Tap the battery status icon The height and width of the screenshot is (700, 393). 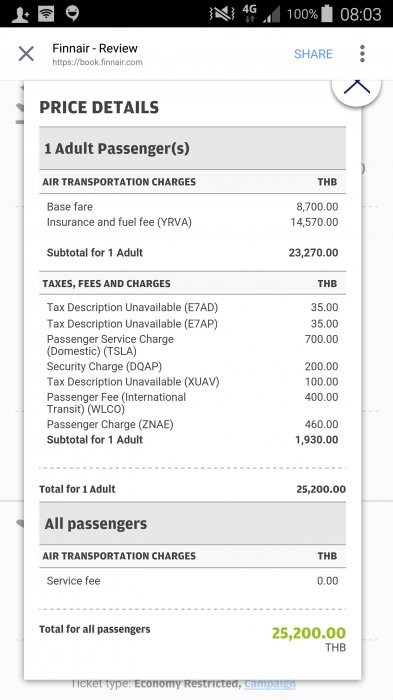point(327,14)
